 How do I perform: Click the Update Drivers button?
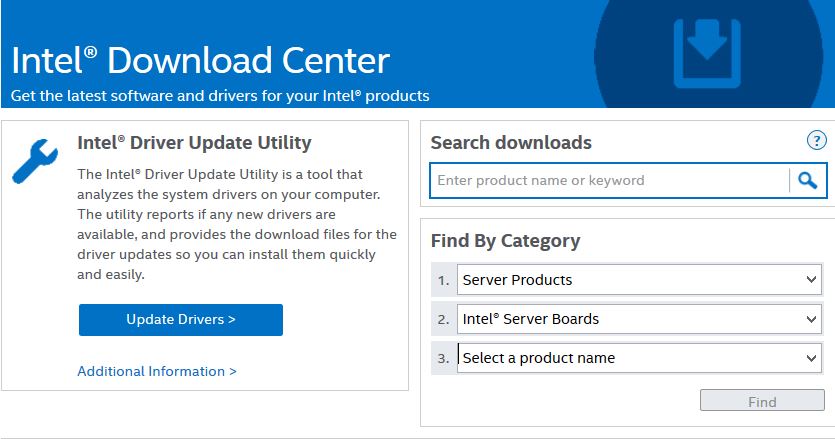(x=181, y=320)
